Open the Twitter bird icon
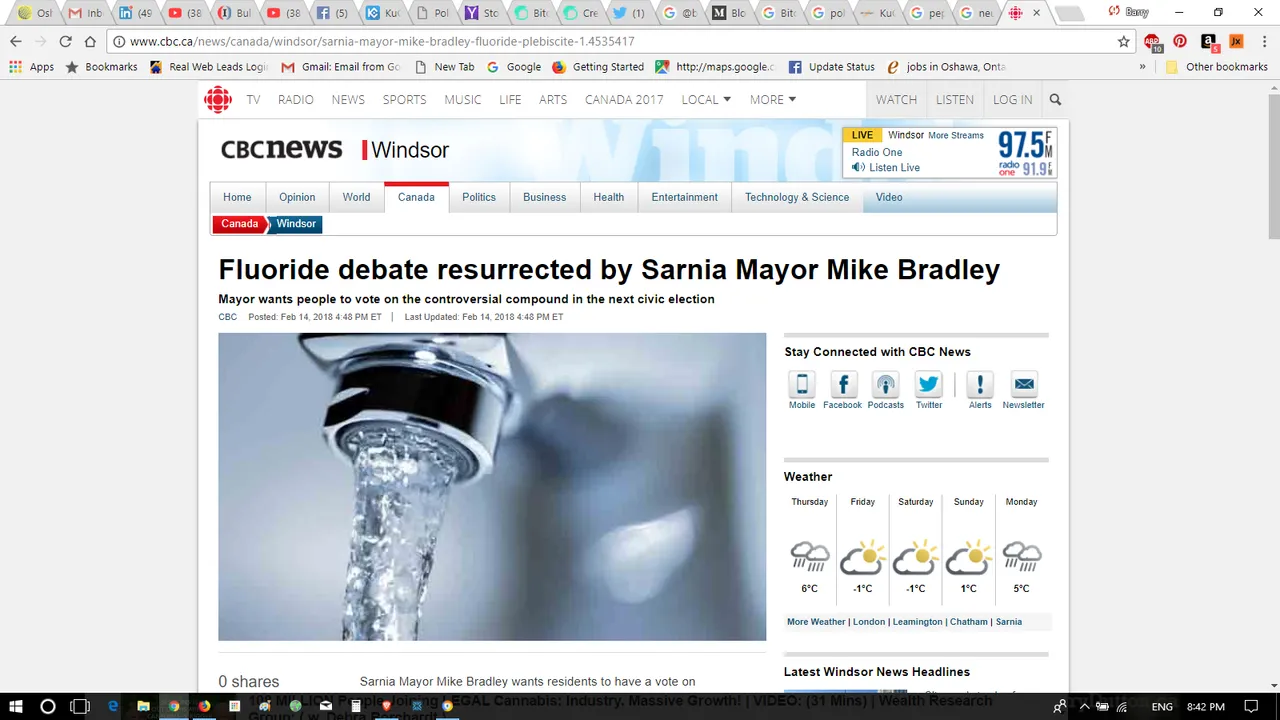Image resolution: width=1280 pixels, height=720 pixels. (x=929, y=384)
